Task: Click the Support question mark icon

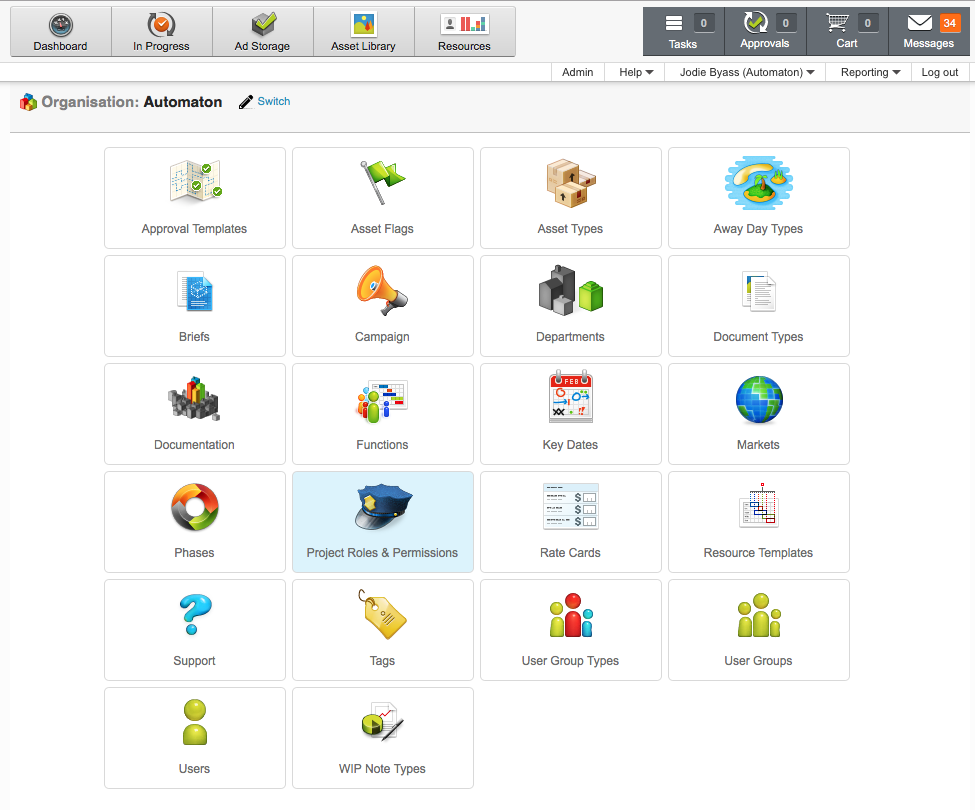Action: (194, 614)
